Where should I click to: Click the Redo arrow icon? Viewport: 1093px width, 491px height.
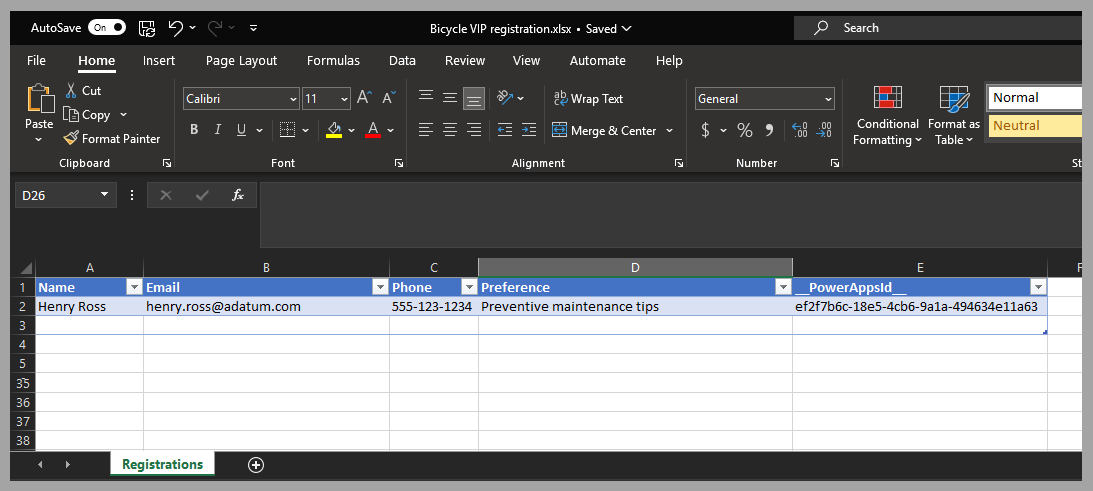pos(214,28)
